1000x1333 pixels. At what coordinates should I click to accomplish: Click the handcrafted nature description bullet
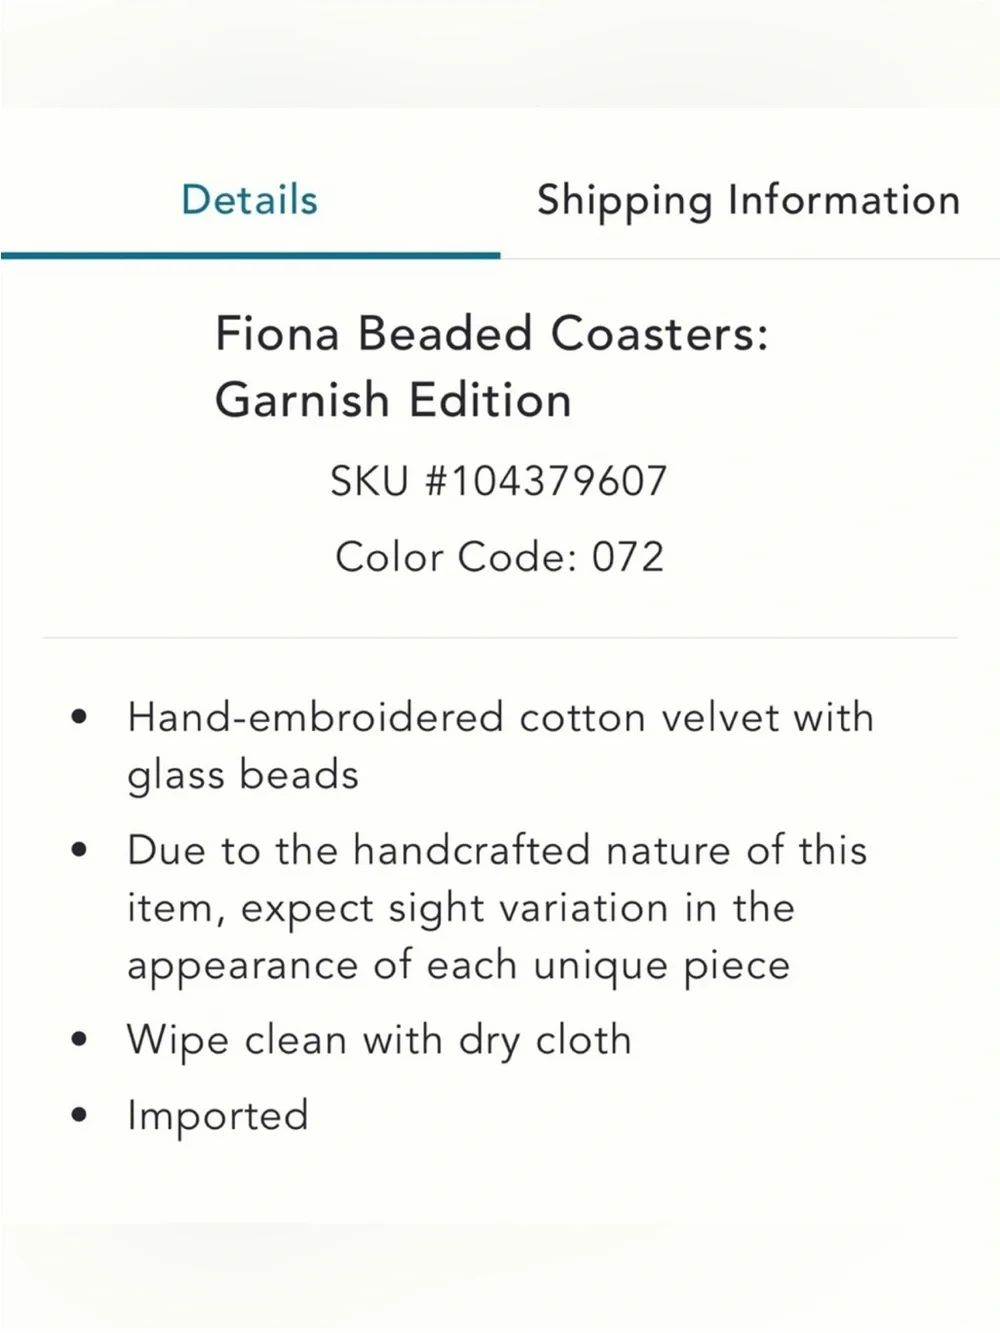tap(497, 908)
